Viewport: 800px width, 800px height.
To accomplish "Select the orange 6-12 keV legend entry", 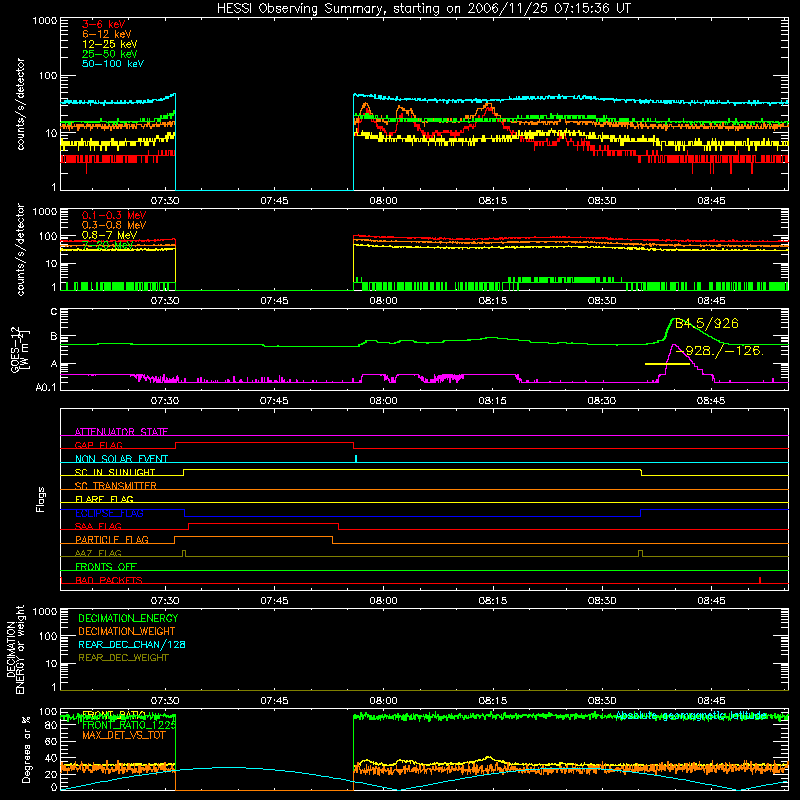I will [107, 34].
